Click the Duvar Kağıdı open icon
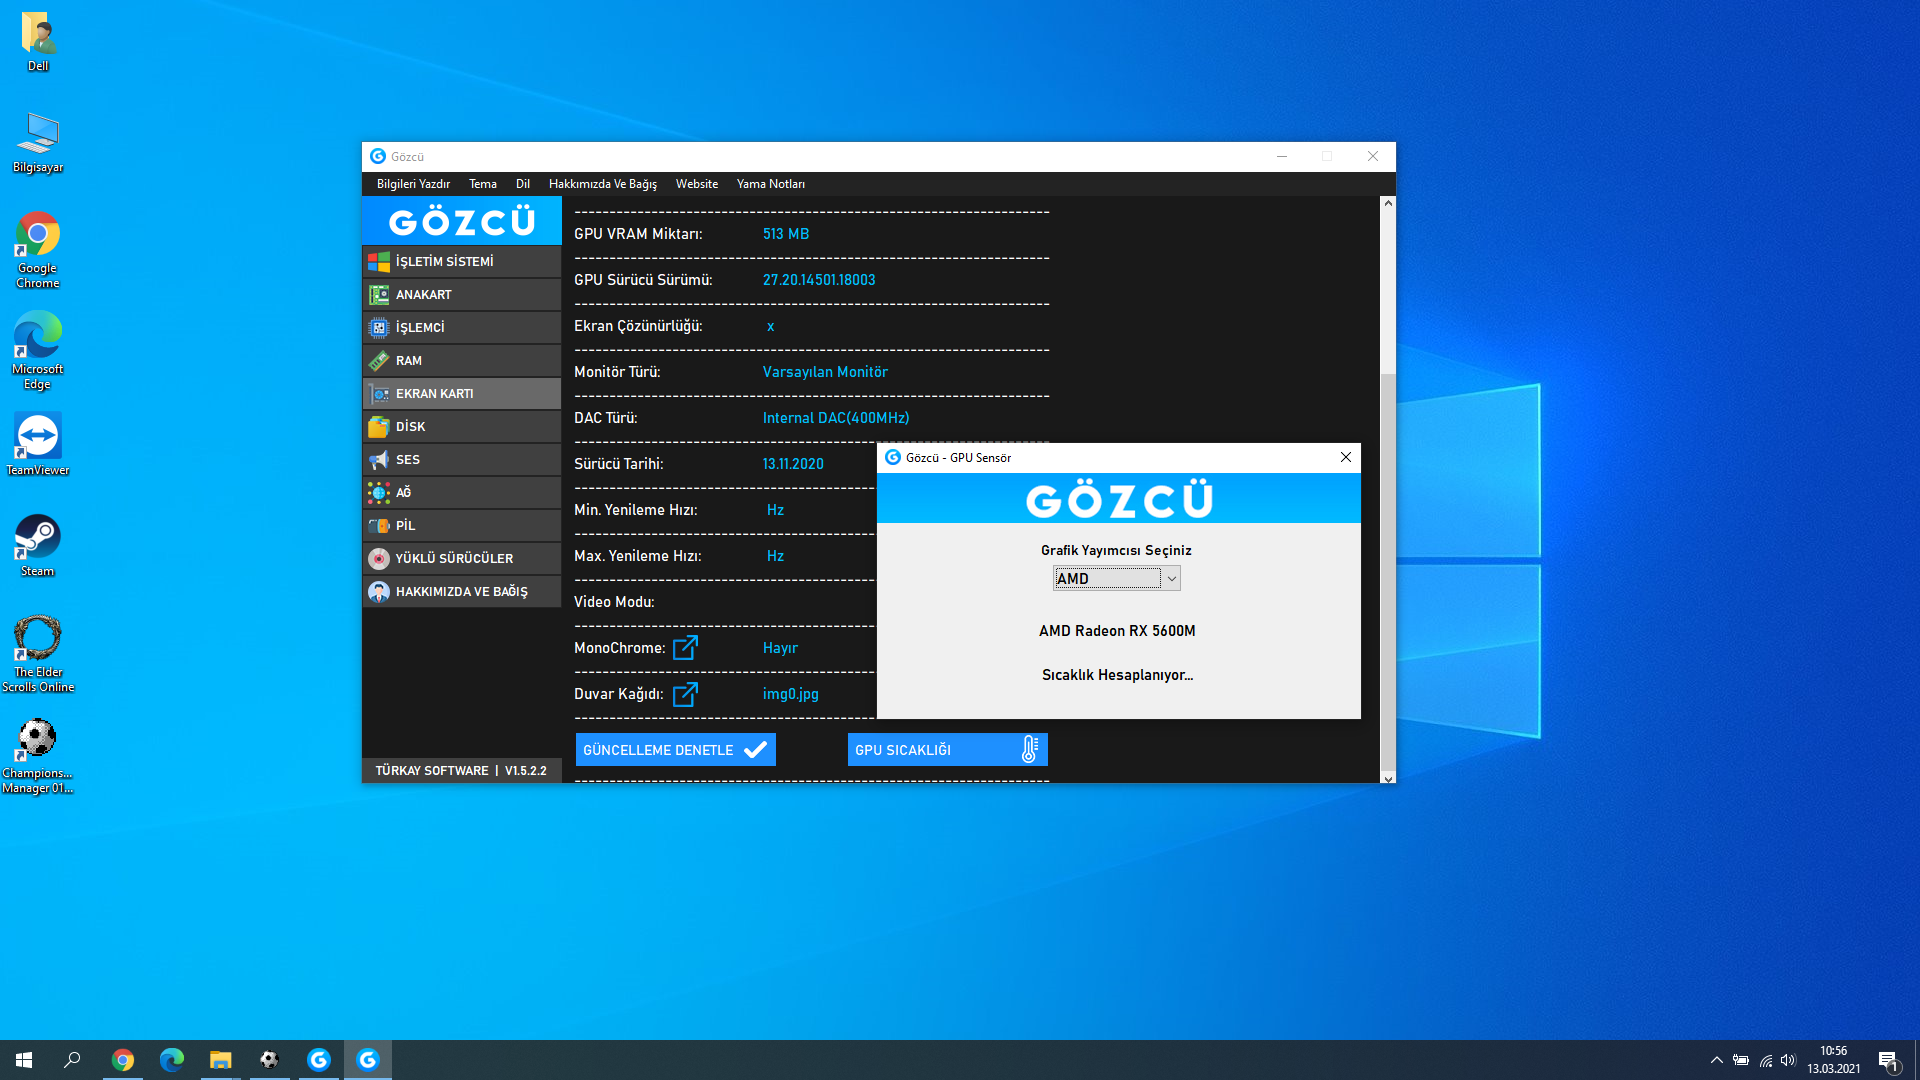 tap(685, 694)
